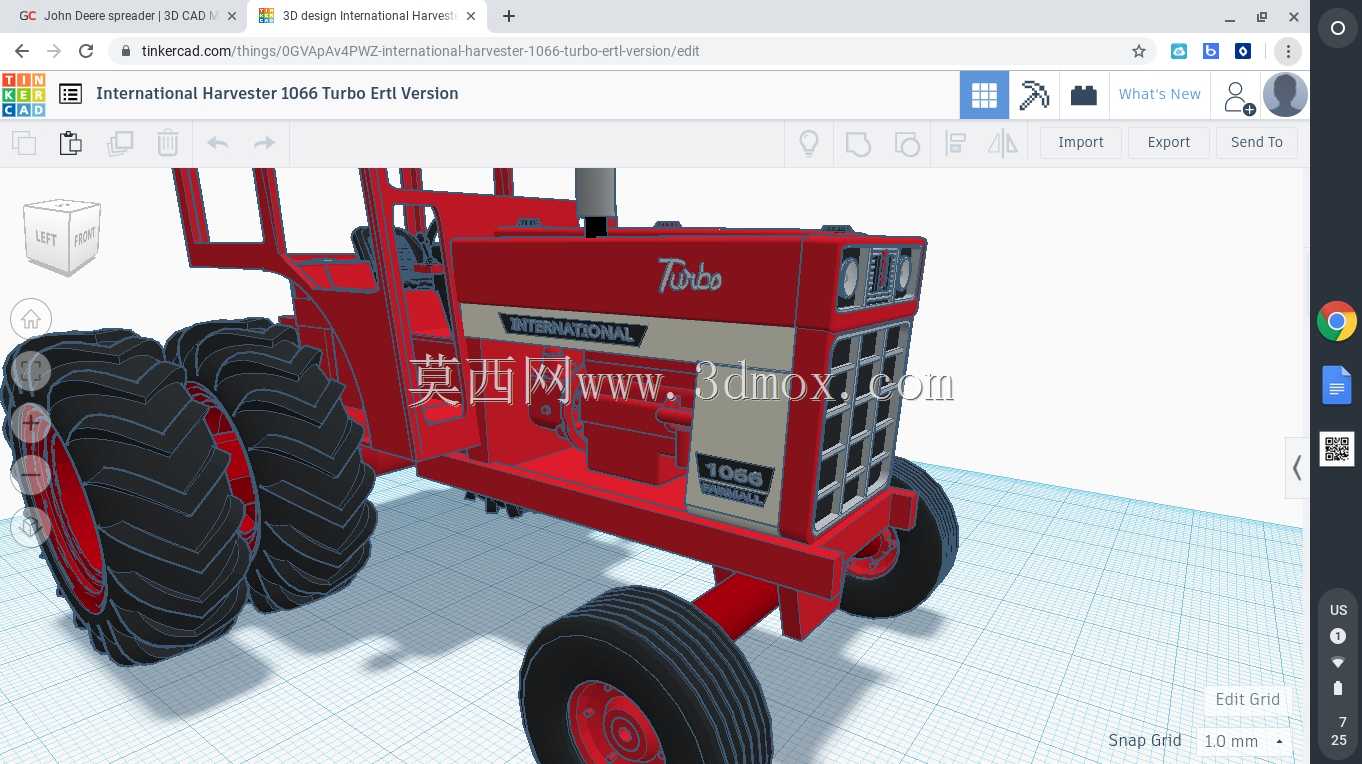This screenshot has height=764, width=1362.
Task: Click the Group shapes icon
Action: coord(858,143)
